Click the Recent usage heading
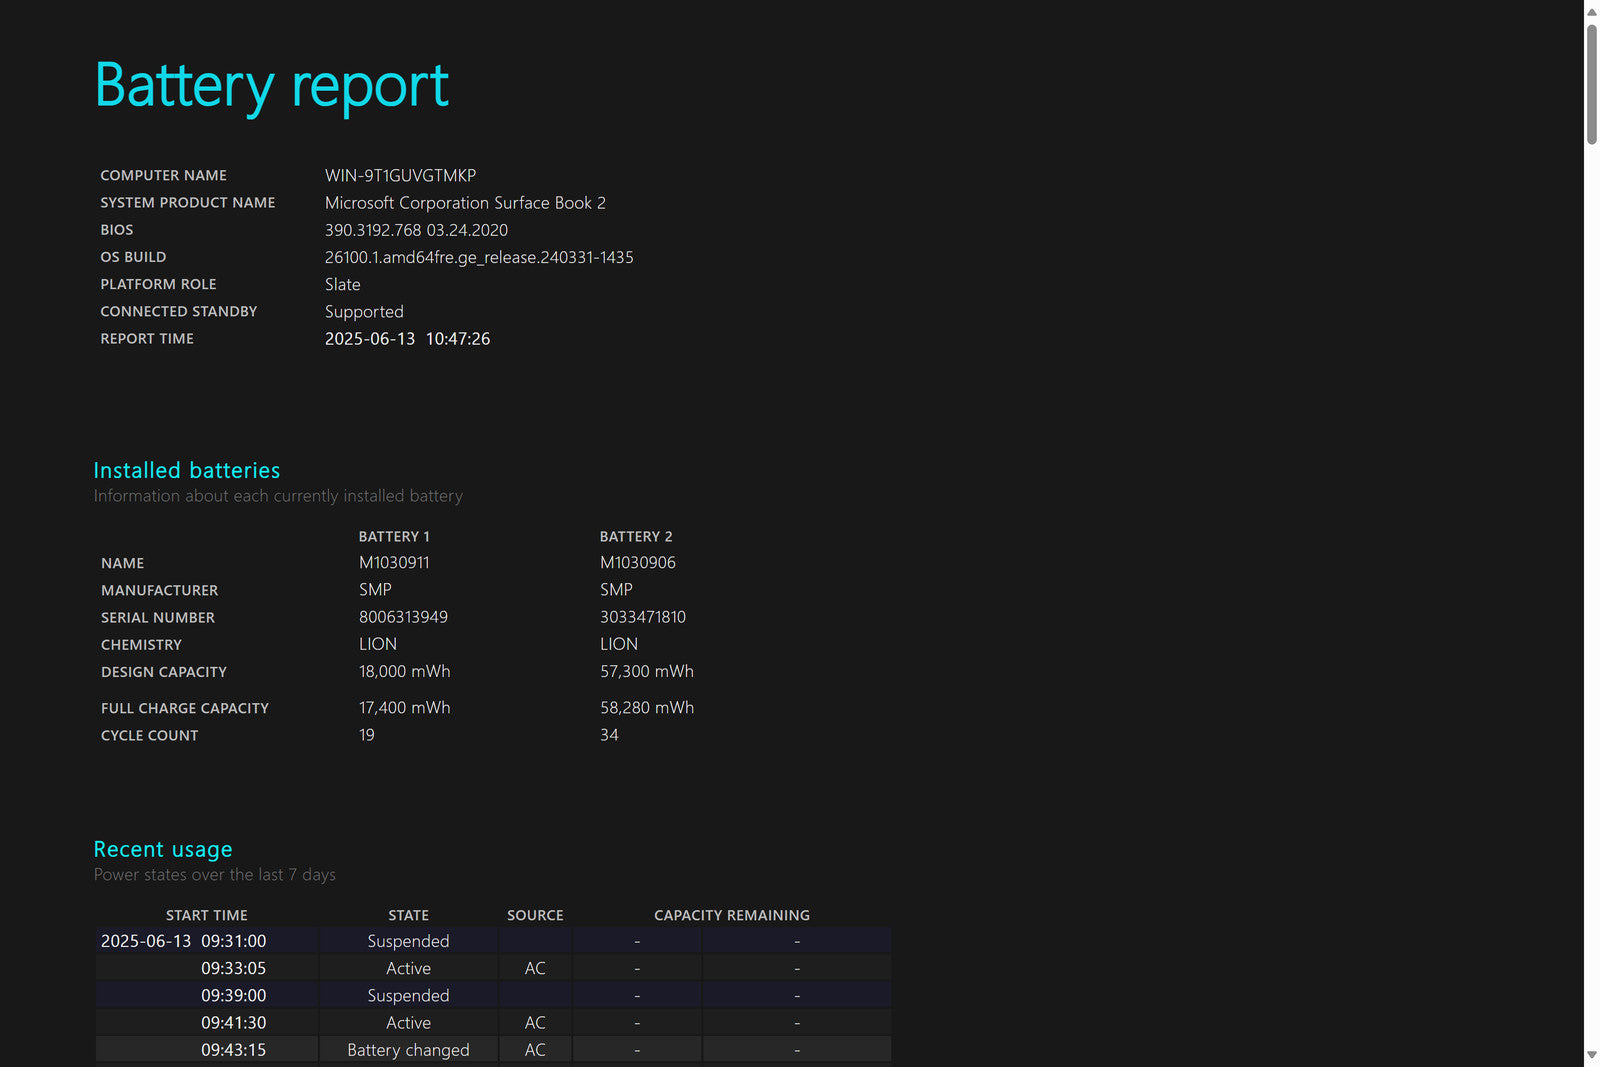Viewport: 1600px width, 1067px height. 163,849
